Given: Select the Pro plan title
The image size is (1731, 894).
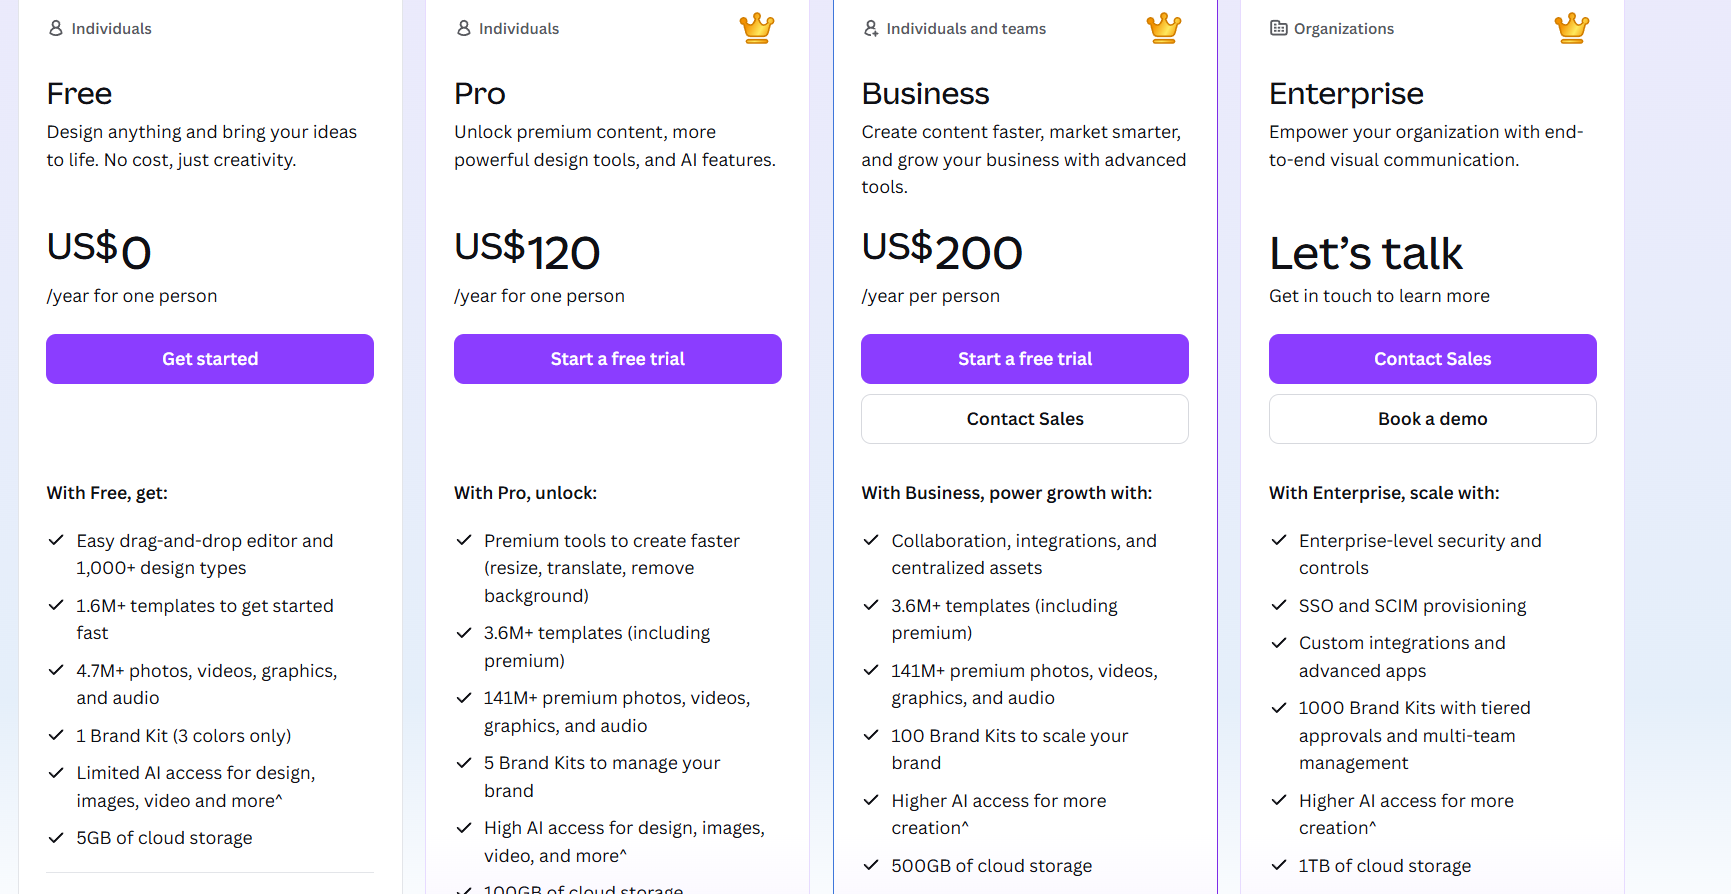Looking at the screenshot, I should 480,93.
